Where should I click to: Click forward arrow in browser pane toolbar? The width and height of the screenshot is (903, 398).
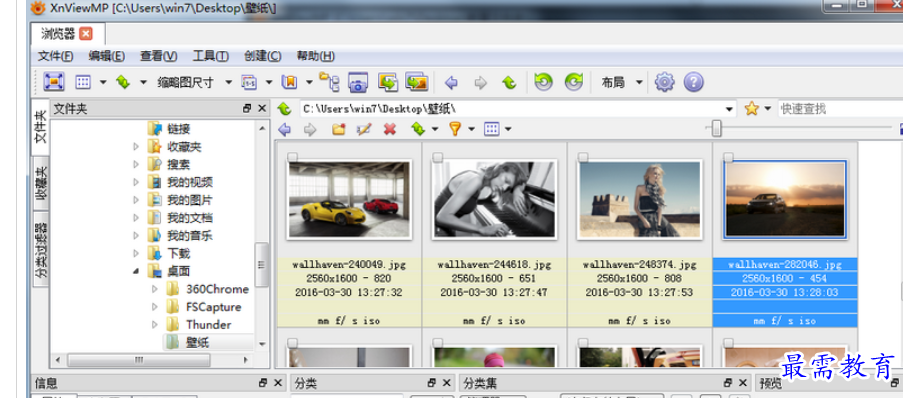tap(310, 130)
